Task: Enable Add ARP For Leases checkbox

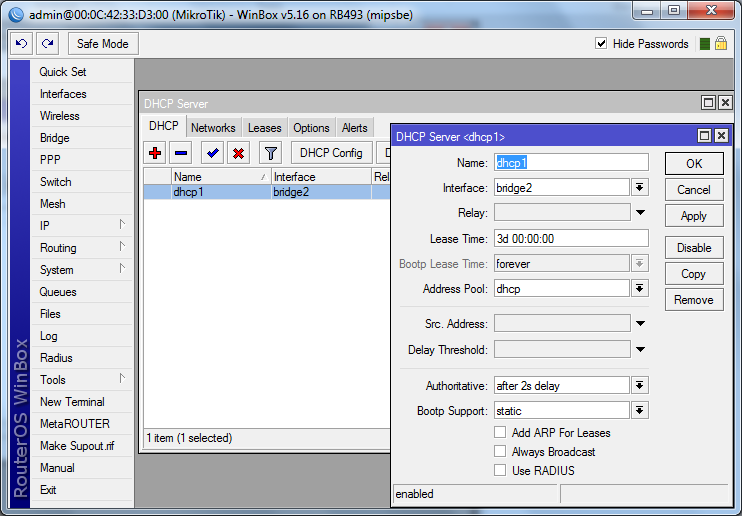Action: click(500, 432)
